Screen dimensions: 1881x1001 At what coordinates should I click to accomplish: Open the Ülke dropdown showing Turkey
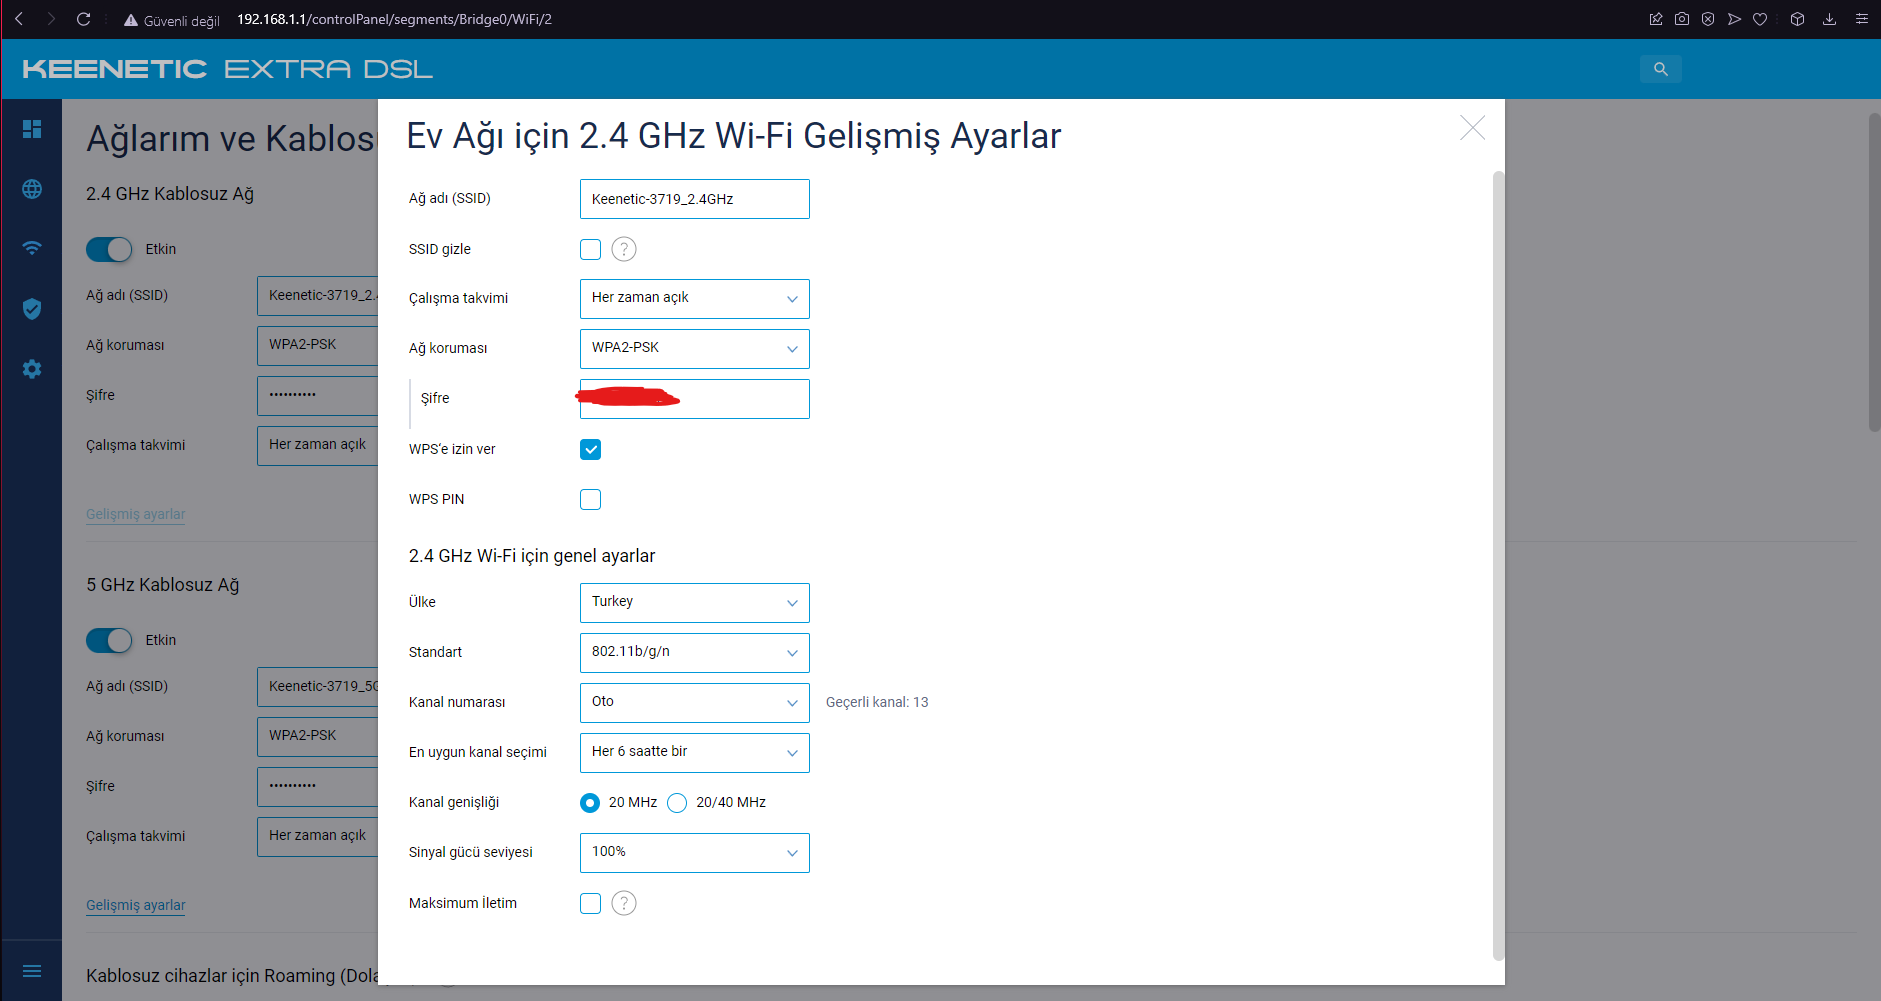click(x=695, y=602)
